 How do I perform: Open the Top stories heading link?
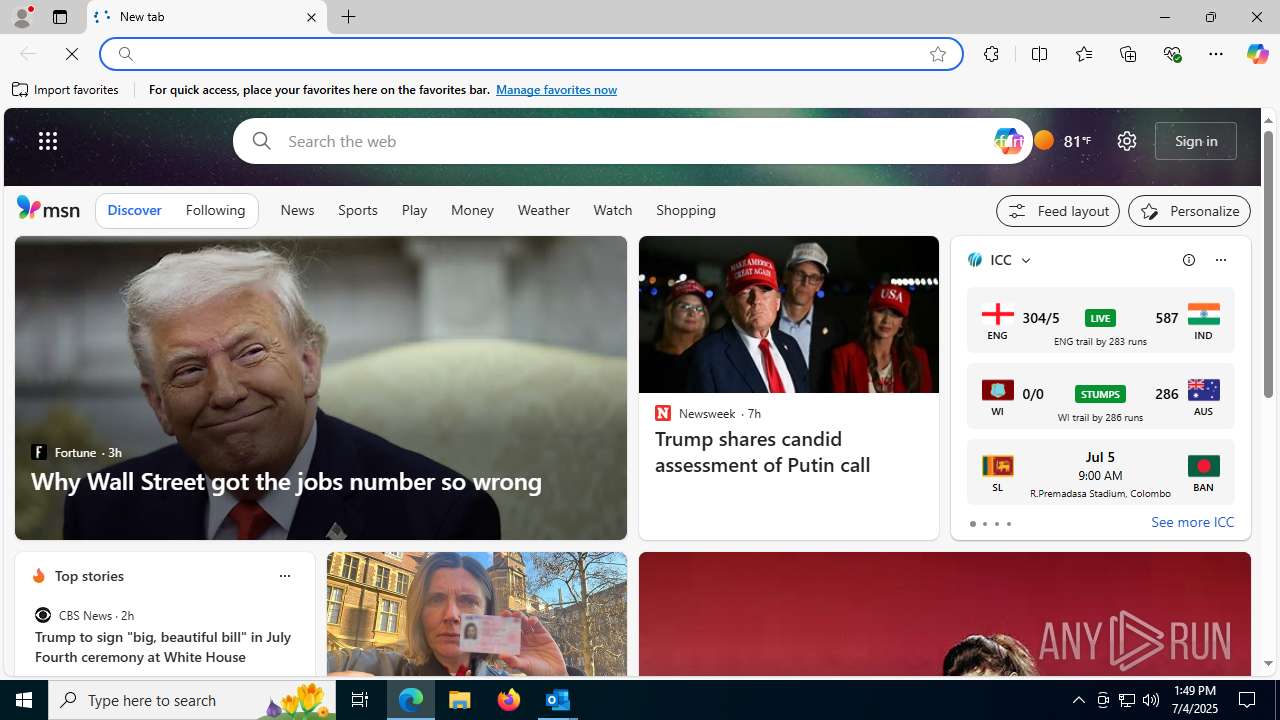89,576
